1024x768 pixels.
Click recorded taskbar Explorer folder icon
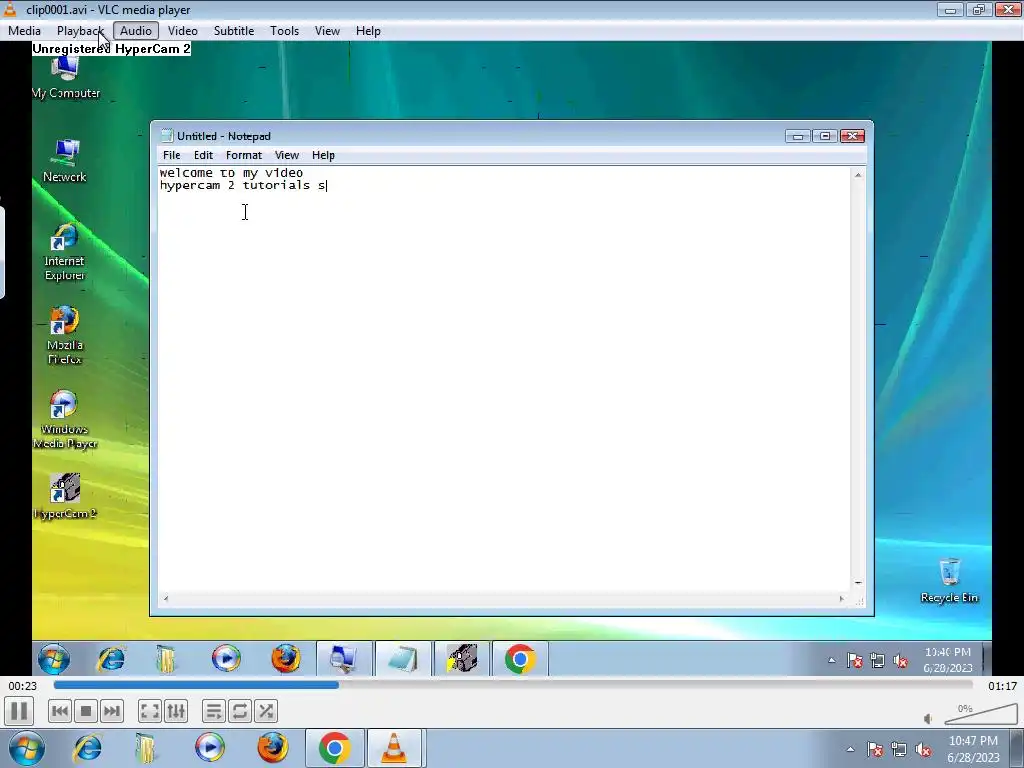pos(166,658)
